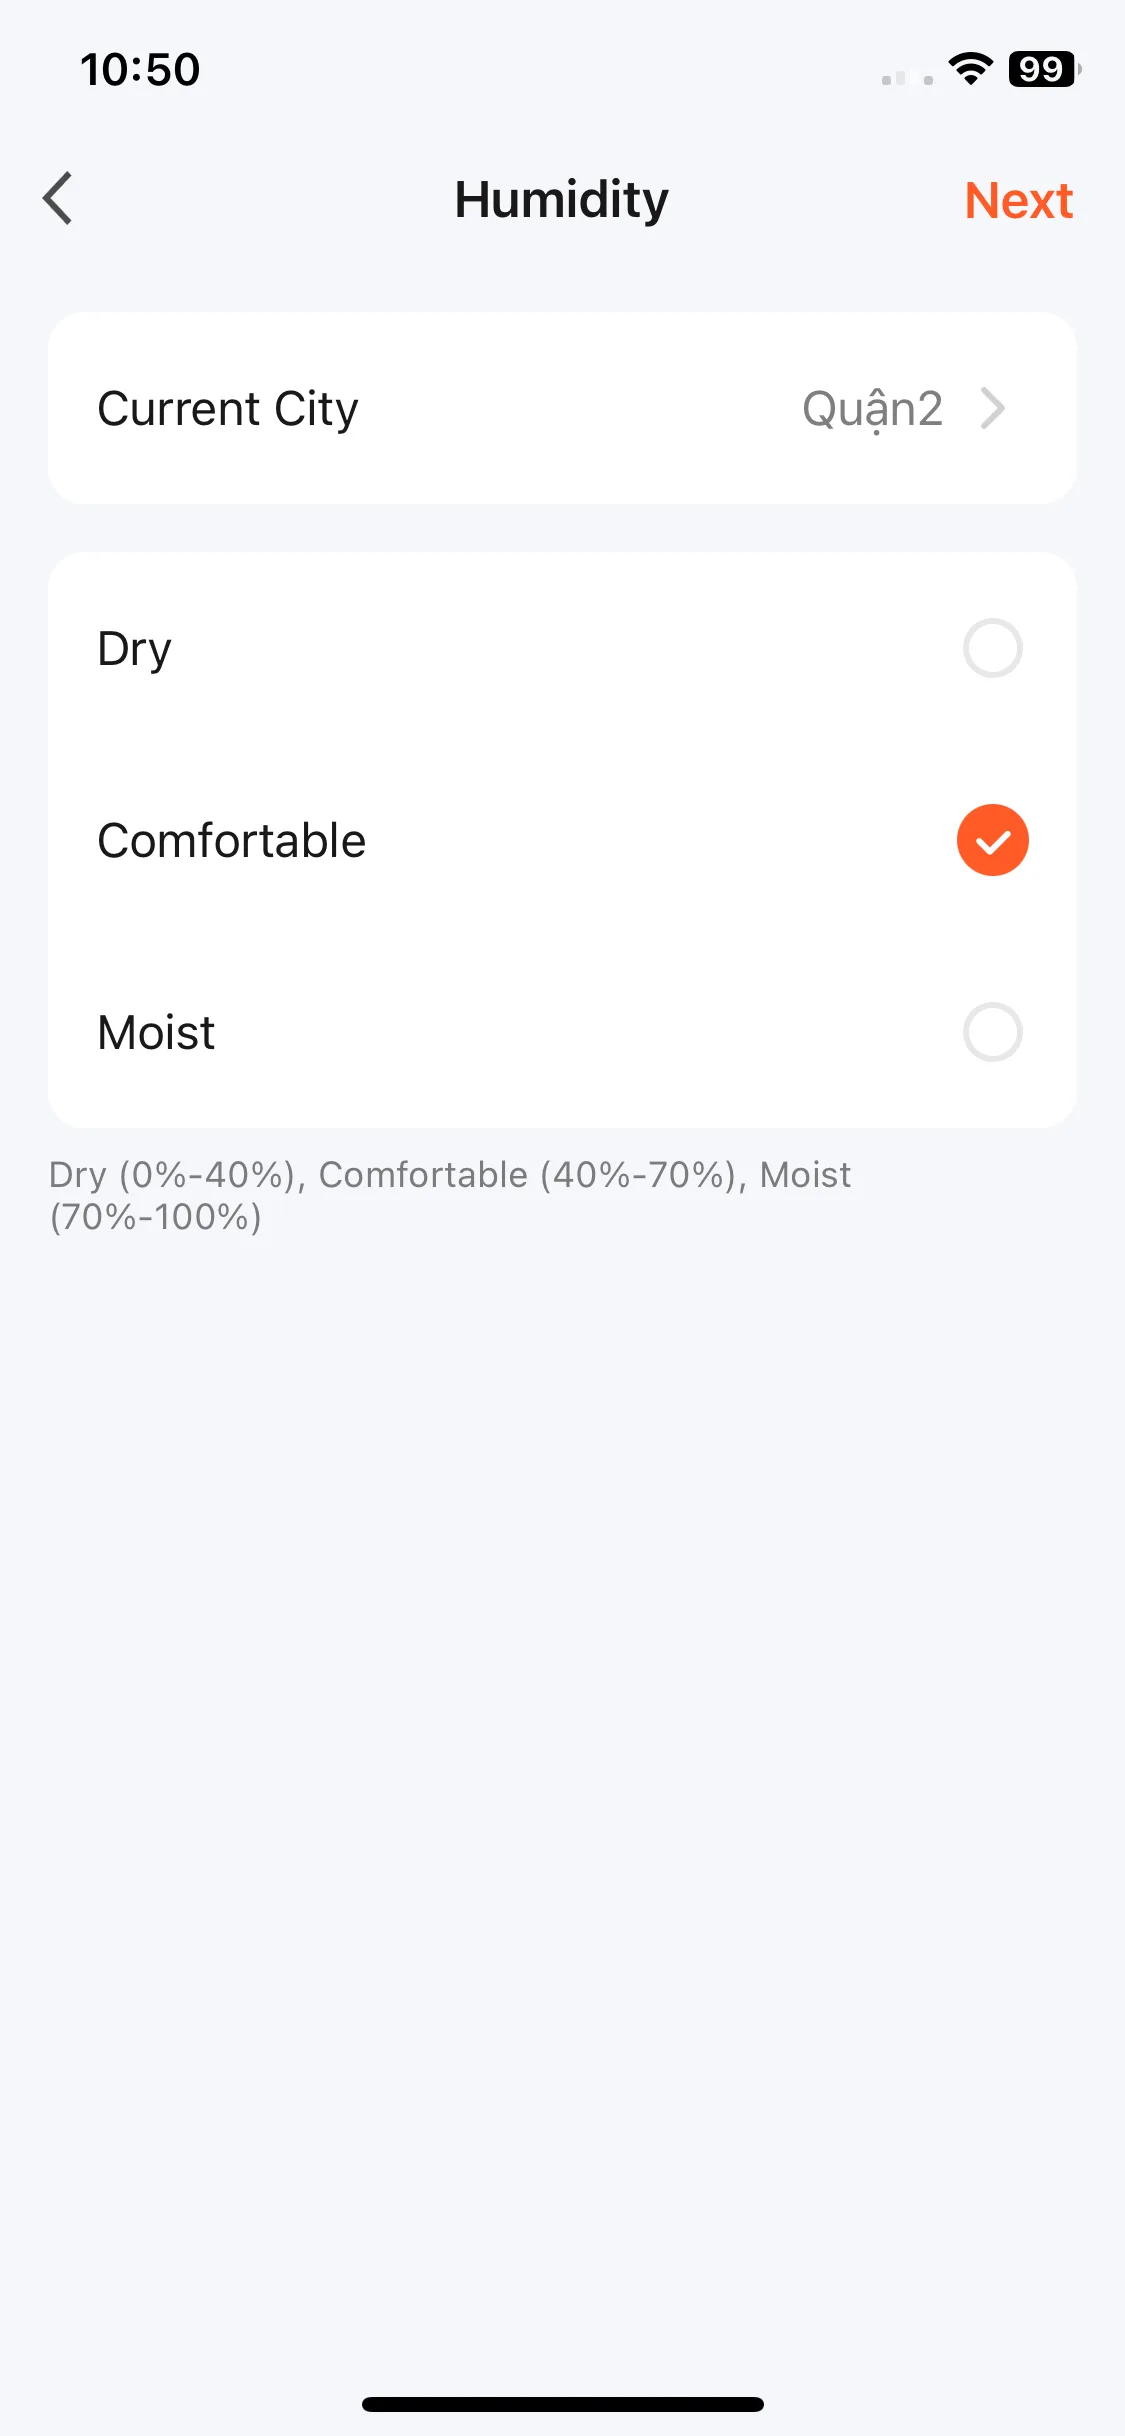Tap the Humidity page title
The image size is (1125, 2436).
point(562,199)
